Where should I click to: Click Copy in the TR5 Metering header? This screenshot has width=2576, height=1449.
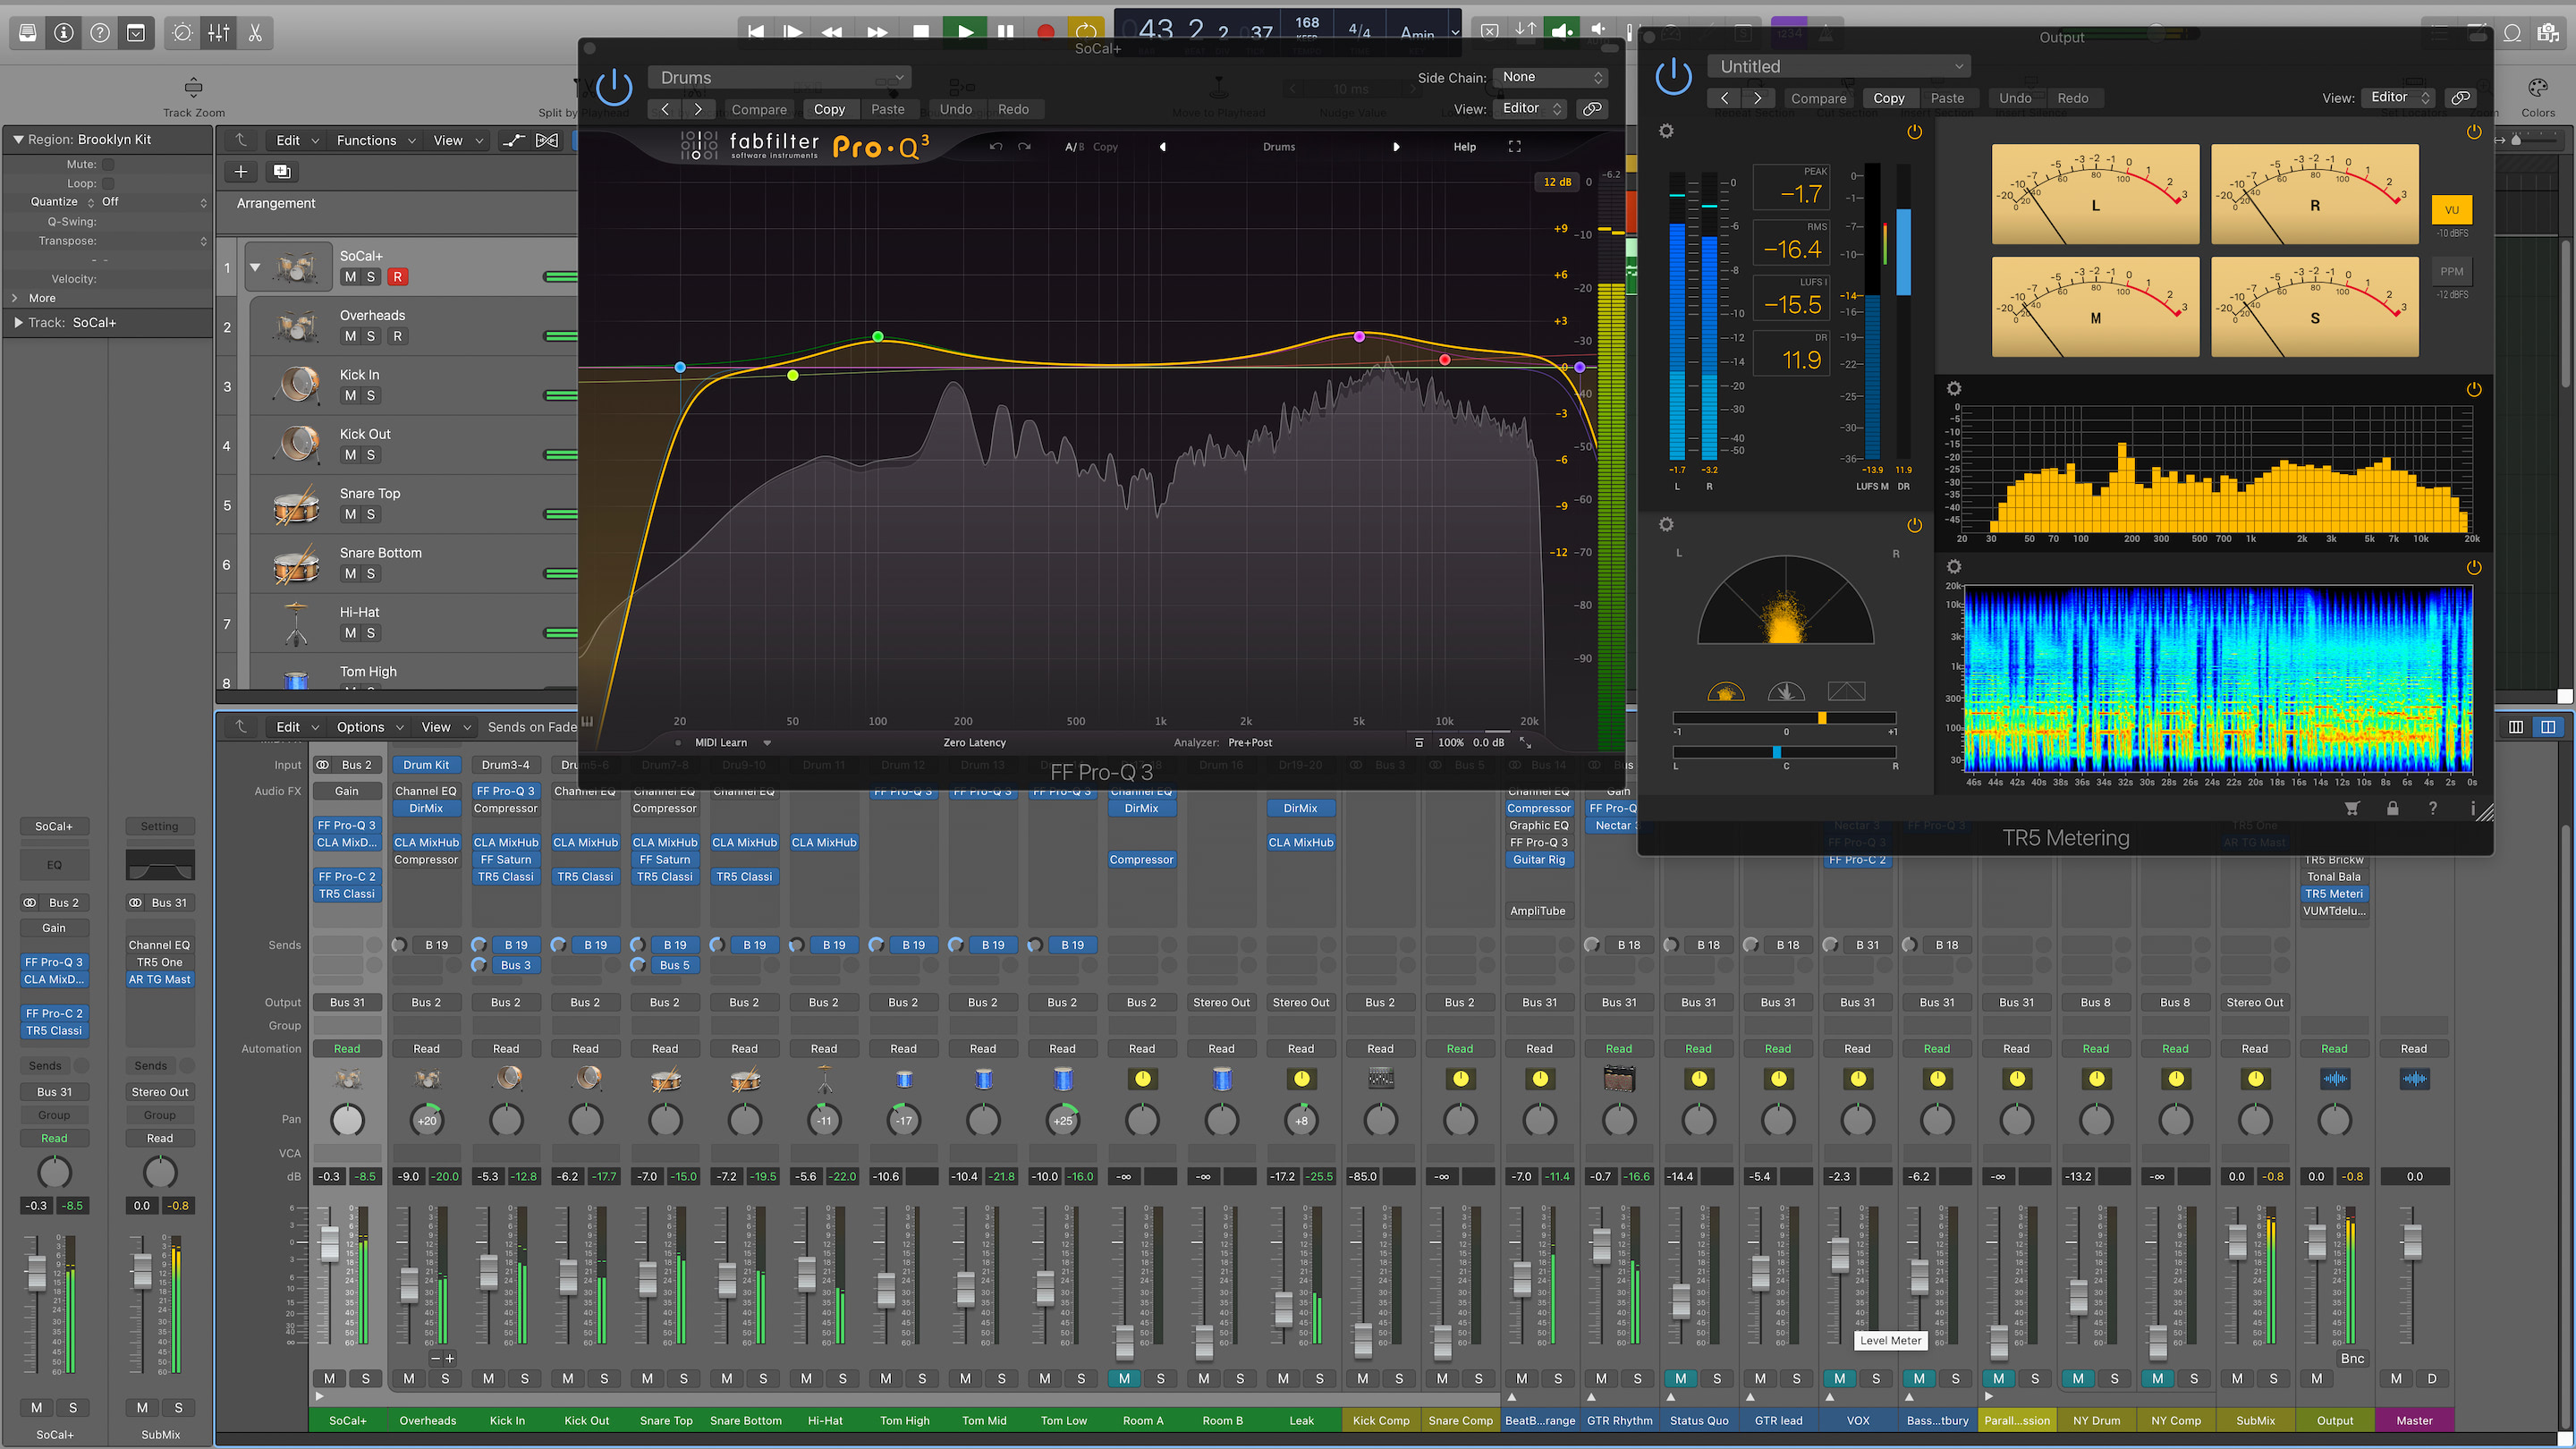(1888, 98)
